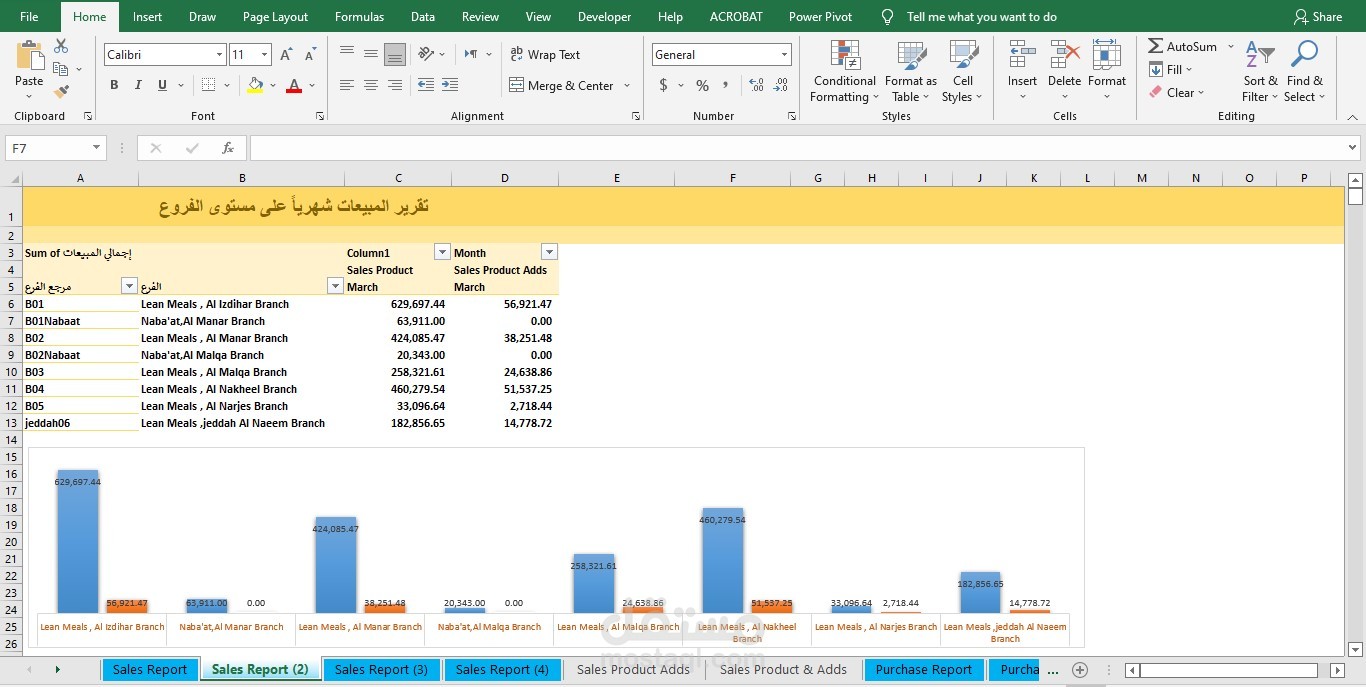Expand the General number format dropdown

(x=783, y=55)
